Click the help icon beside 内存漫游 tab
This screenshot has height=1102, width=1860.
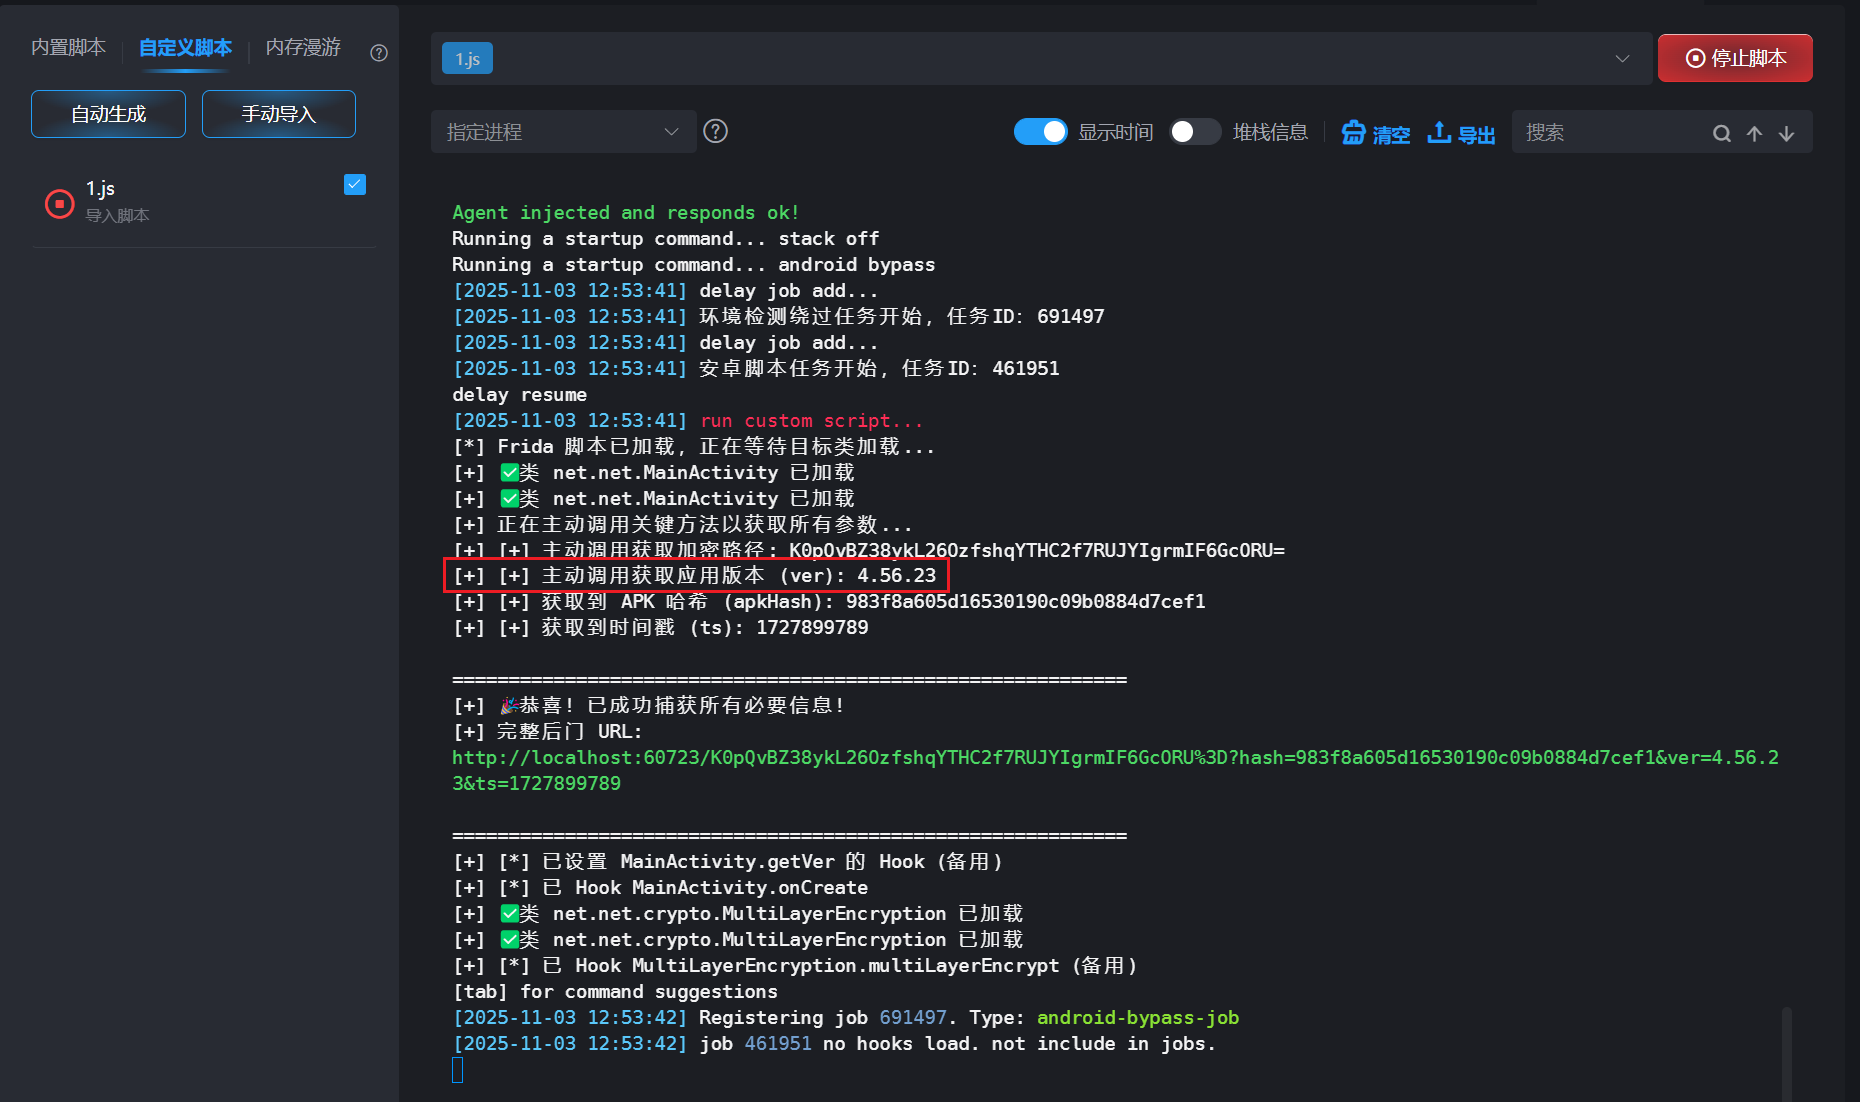(x=379, y=53)
